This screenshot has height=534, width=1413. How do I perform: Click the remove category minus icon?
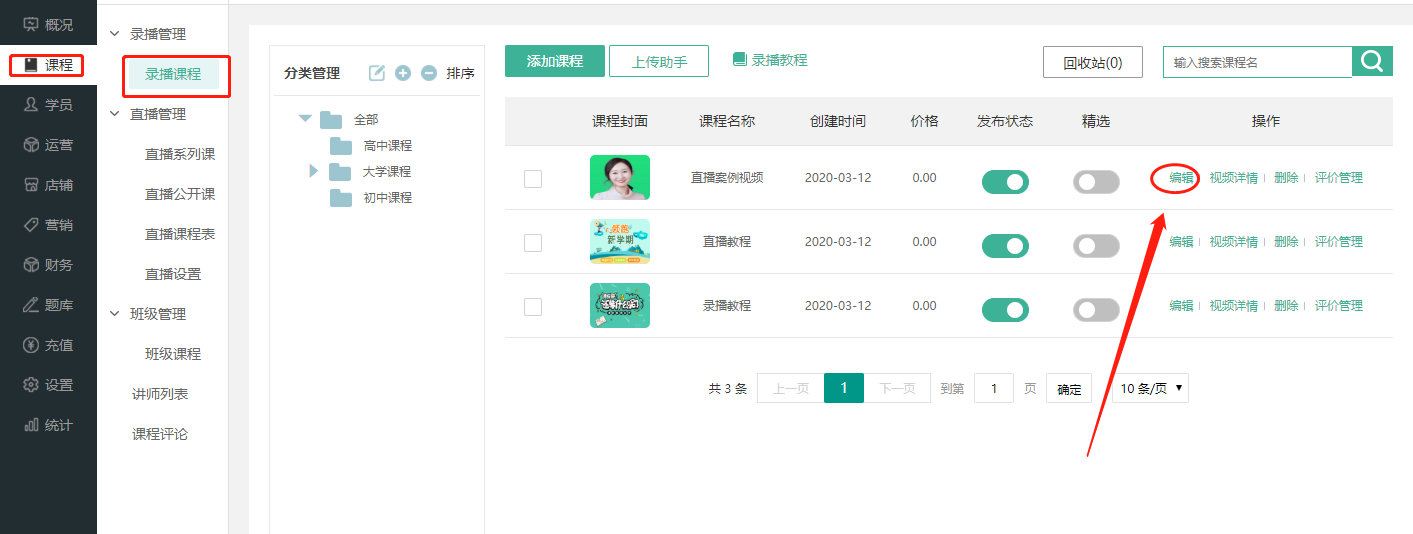(429, 73)
